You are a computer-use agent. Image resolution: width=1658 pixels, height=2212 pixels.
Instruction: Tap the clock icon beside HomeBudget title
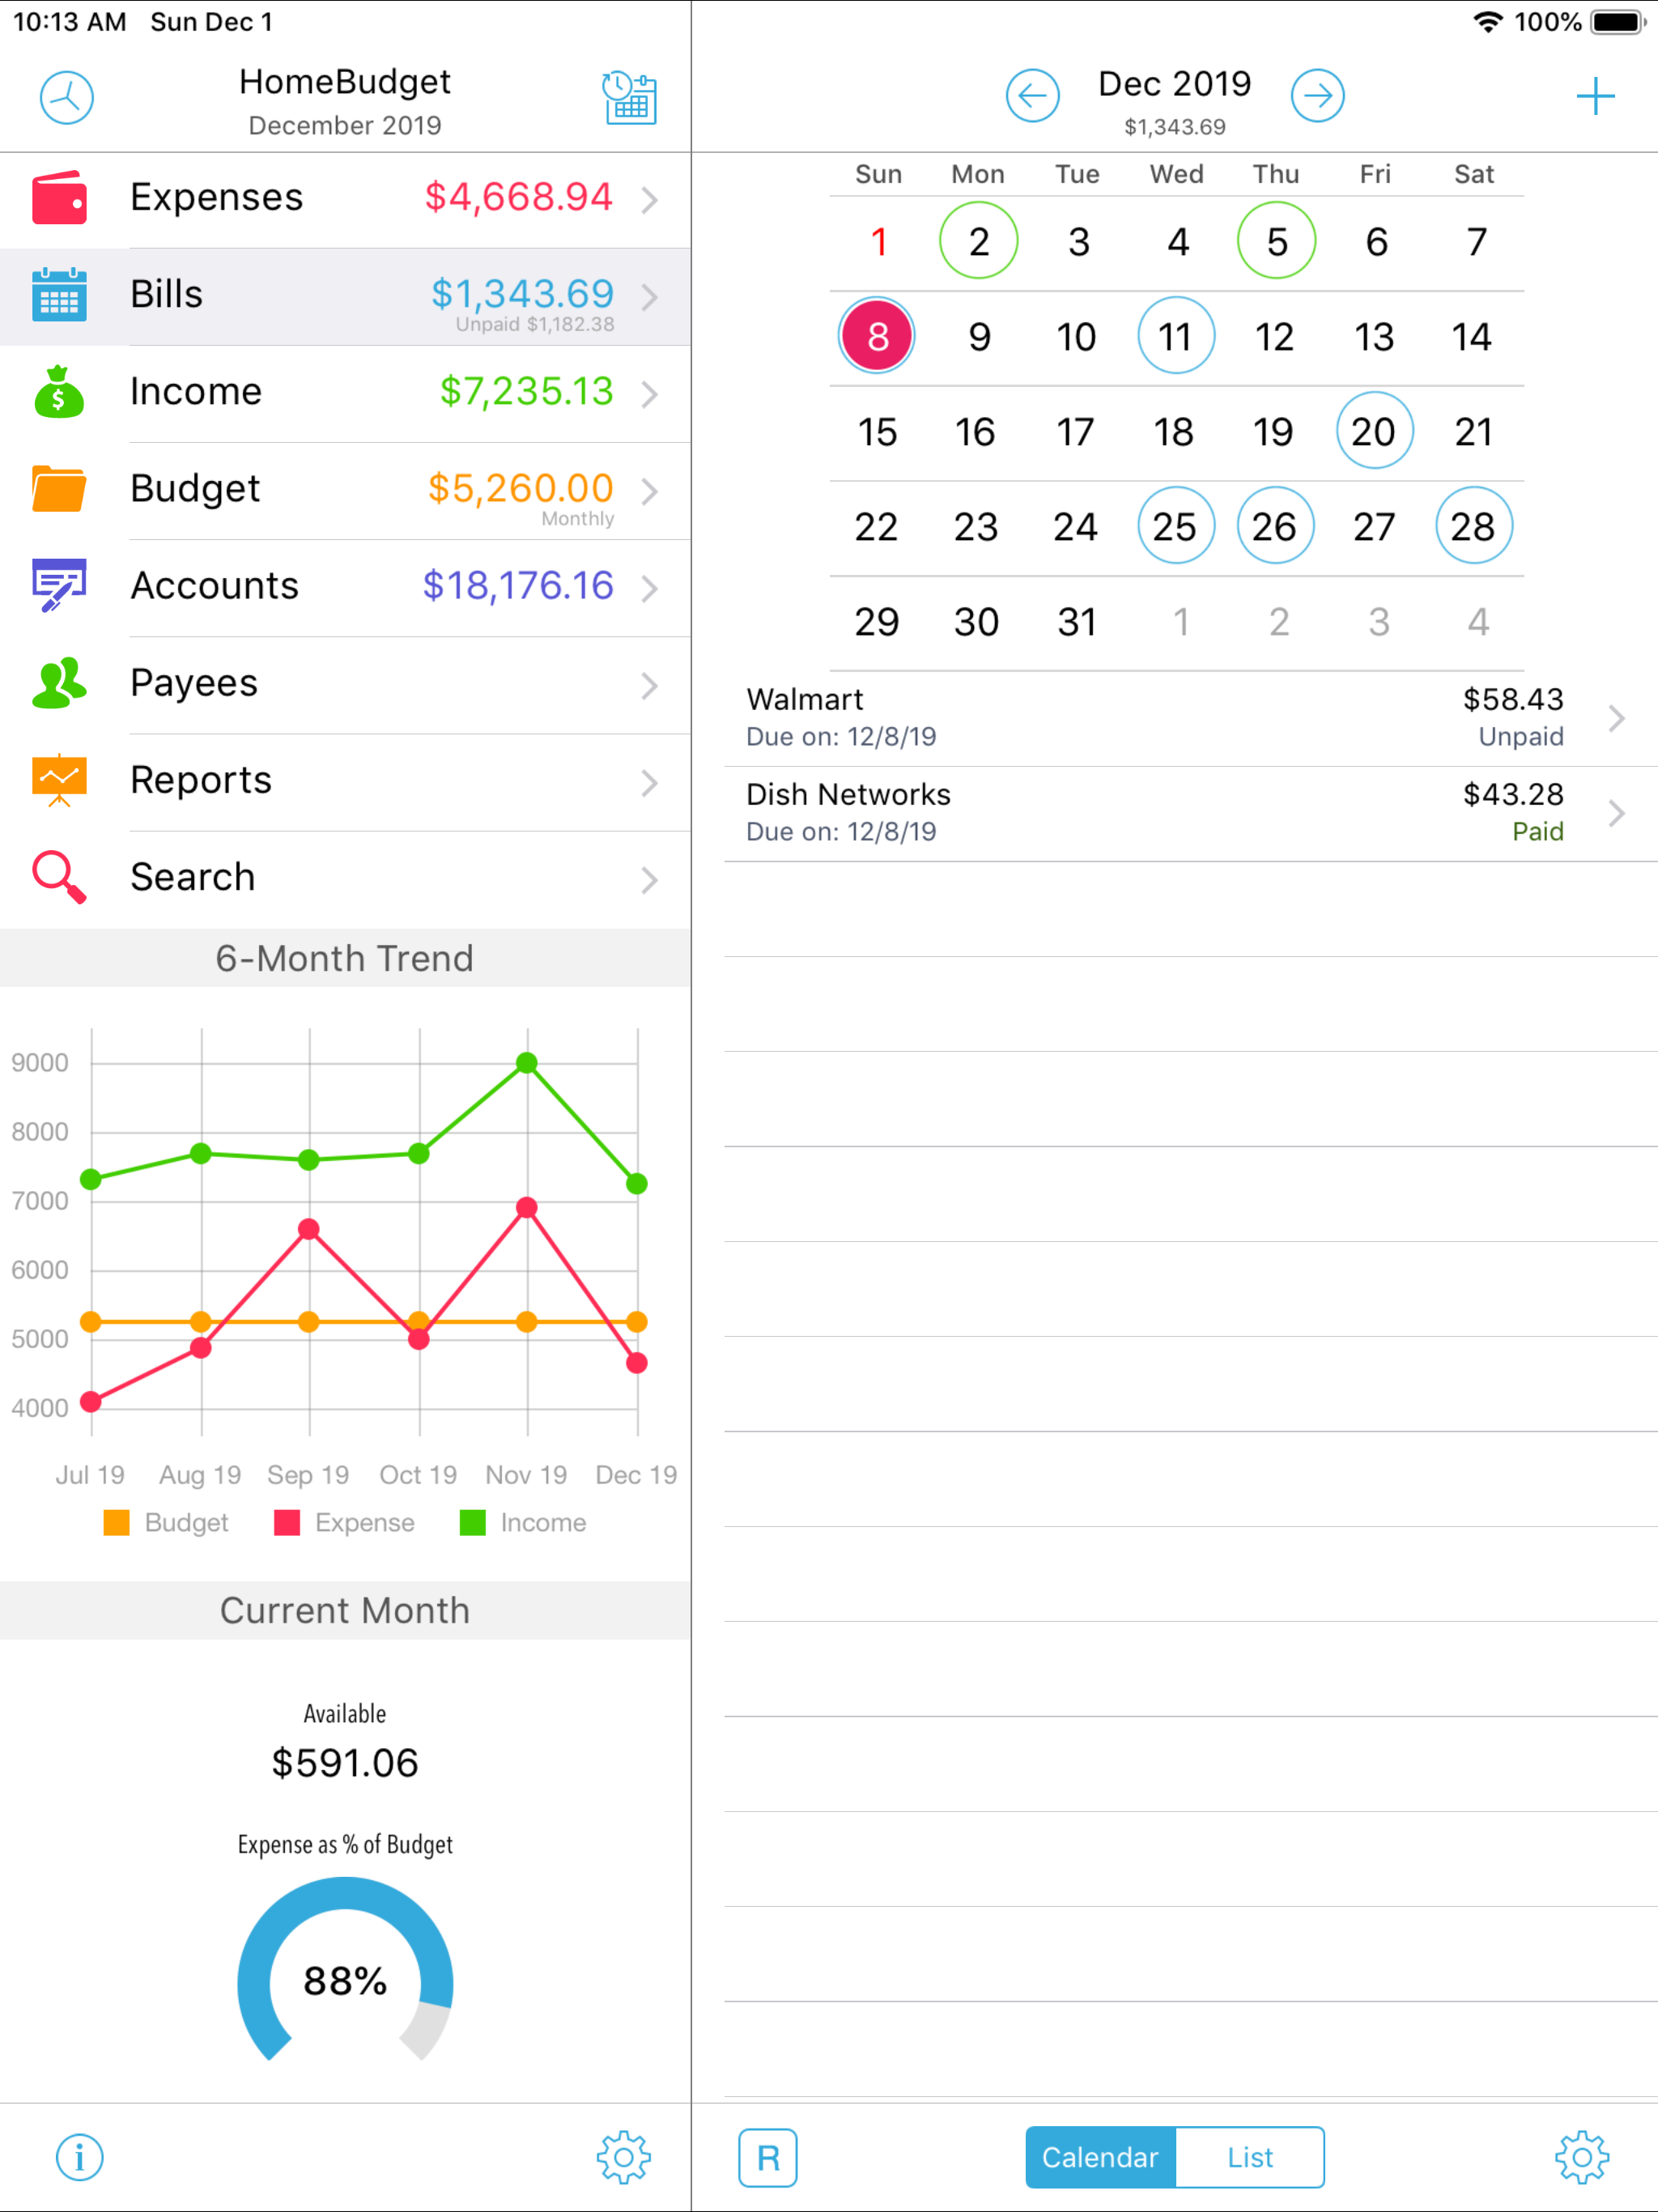coord(66,98)
